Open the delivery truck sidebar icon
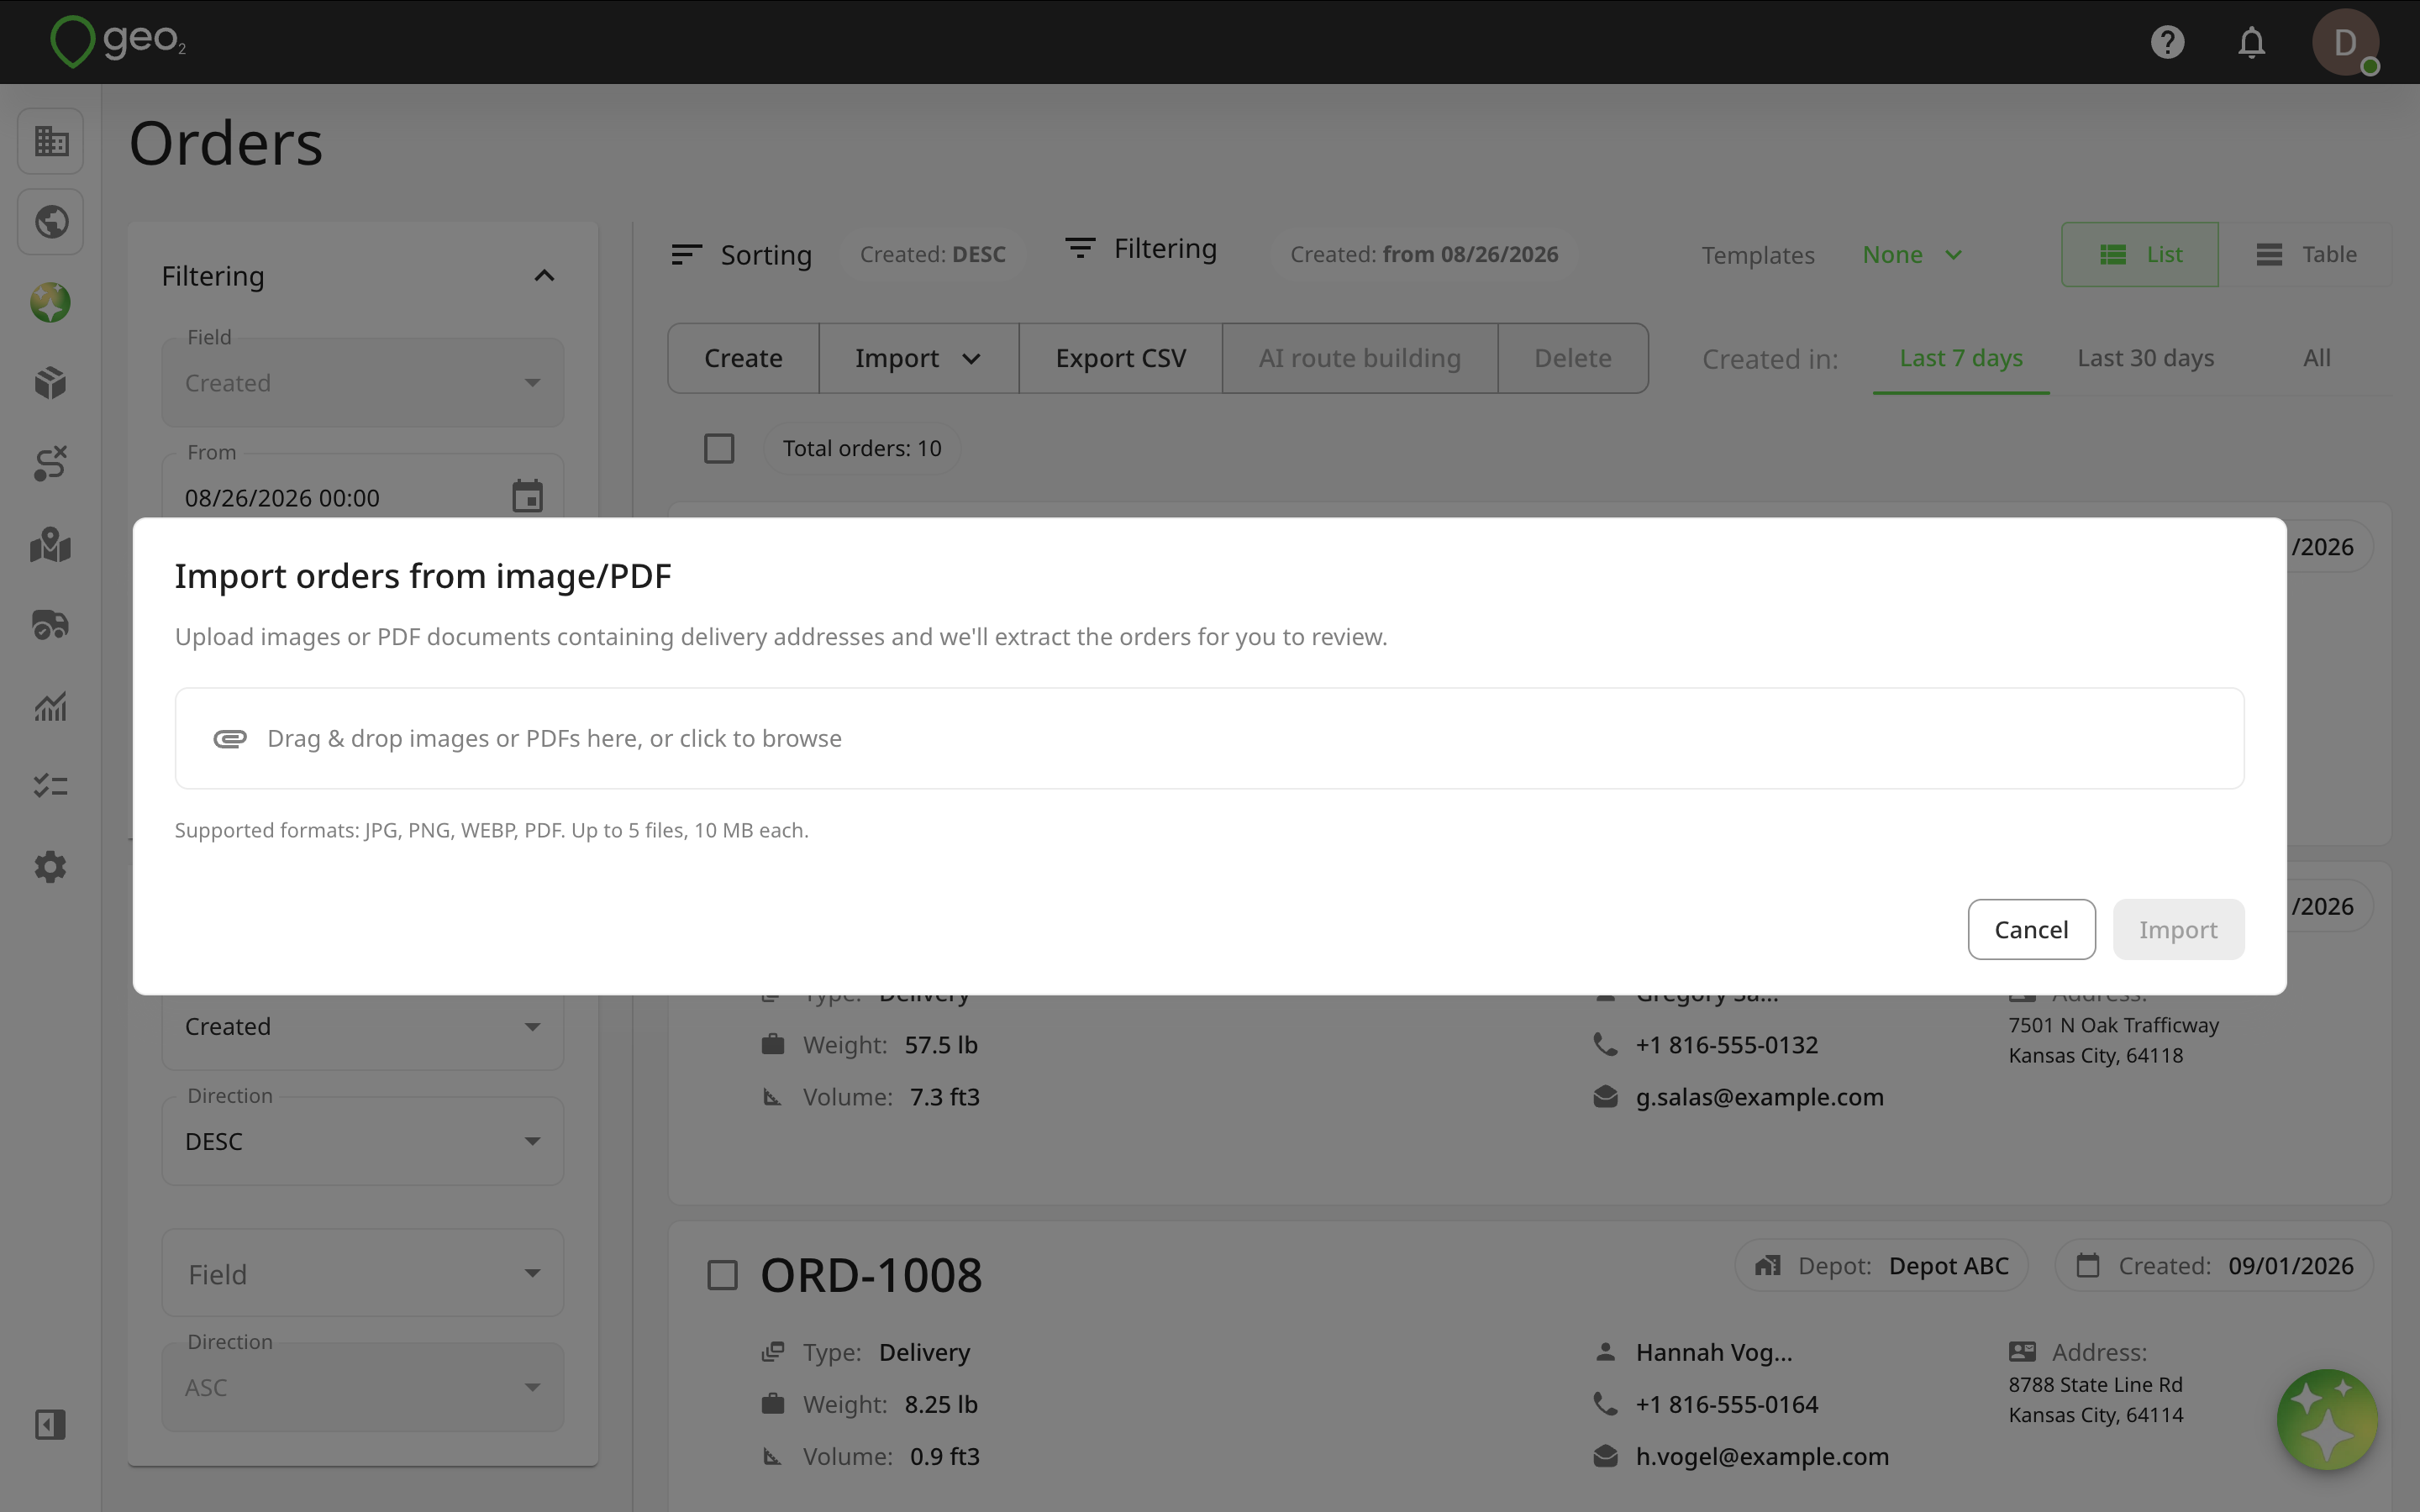The width and height of the screenshot is (2420, 1512). (51, 625)
